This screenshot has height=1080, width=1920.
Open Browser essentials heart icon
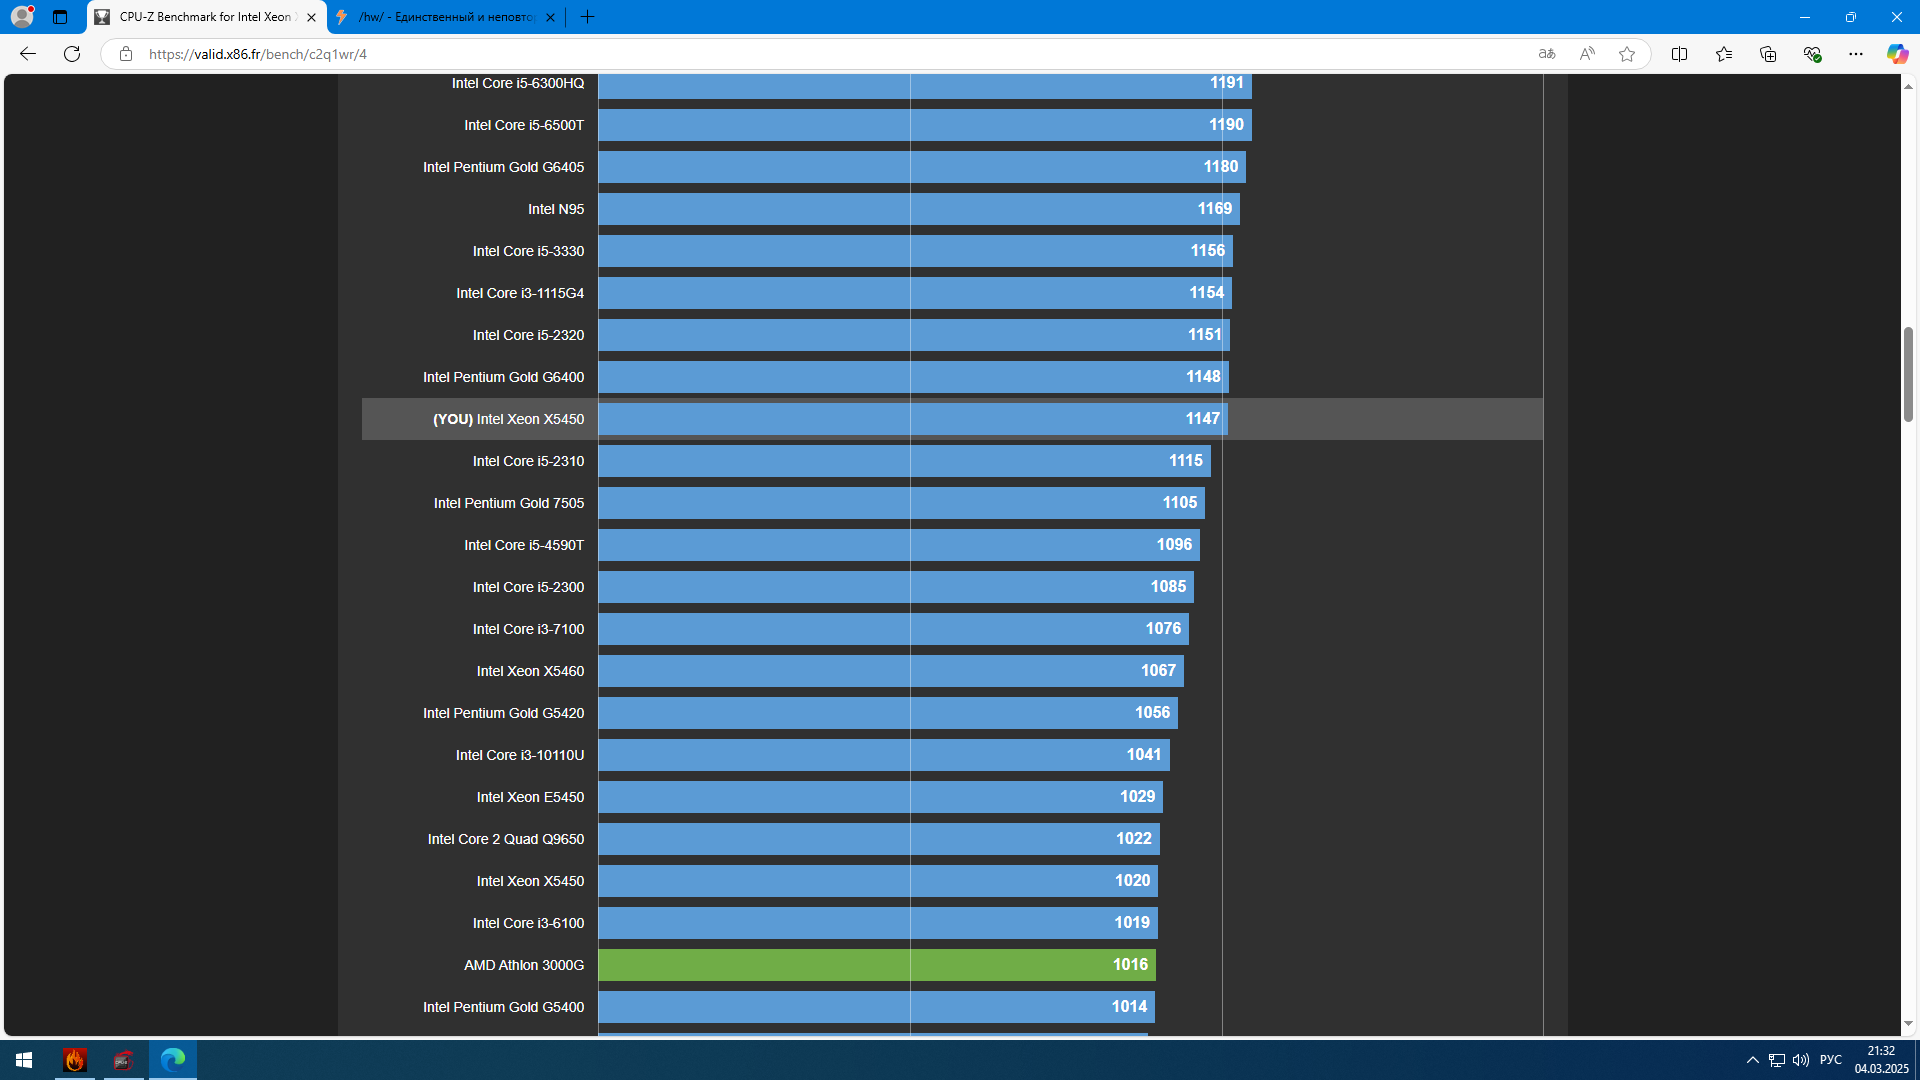(x=1812, y=54)
